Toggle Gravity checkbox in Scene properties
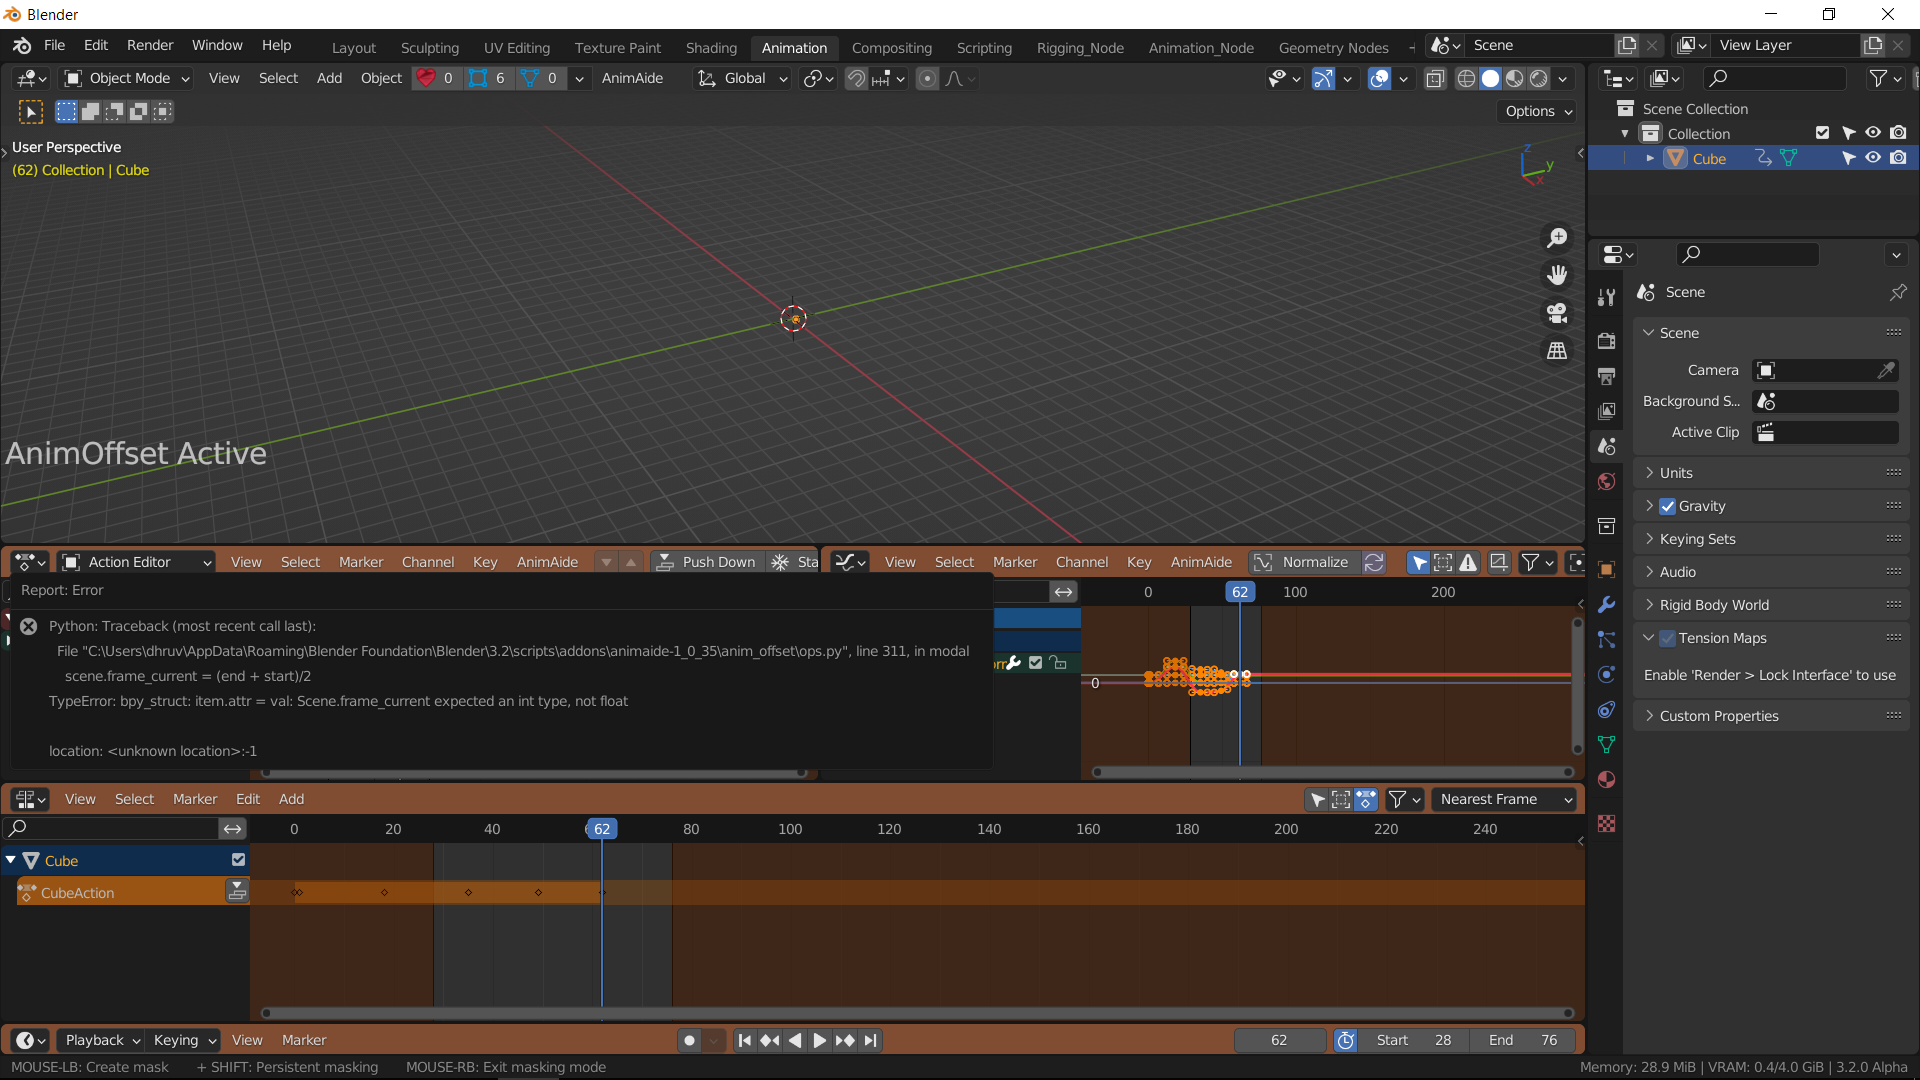Viewport: 1920px width, 1080px height. [1667, 506]
